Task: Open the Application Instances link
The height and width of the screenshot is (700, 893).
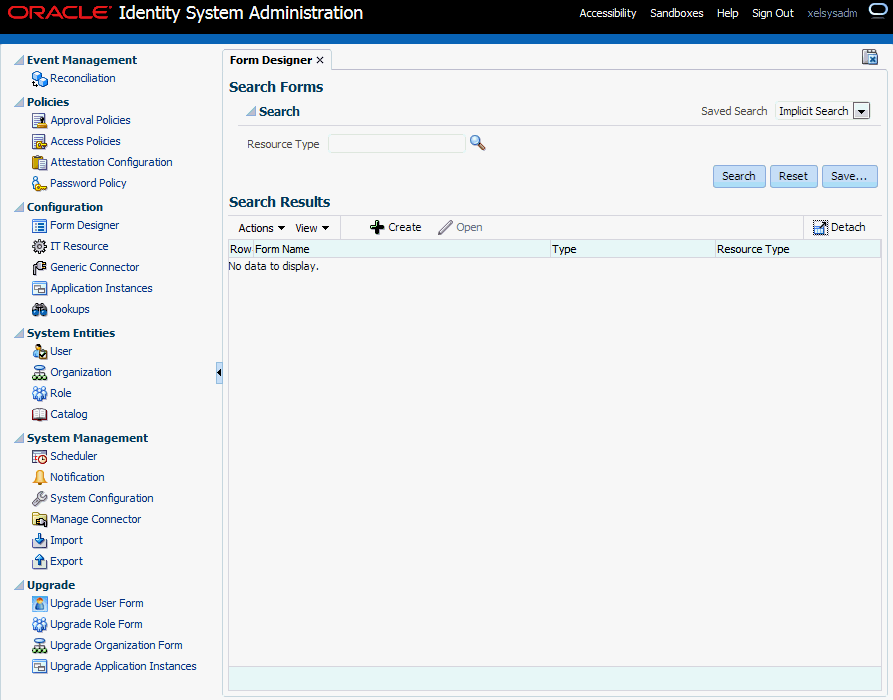Action: (x=101, y=288)
